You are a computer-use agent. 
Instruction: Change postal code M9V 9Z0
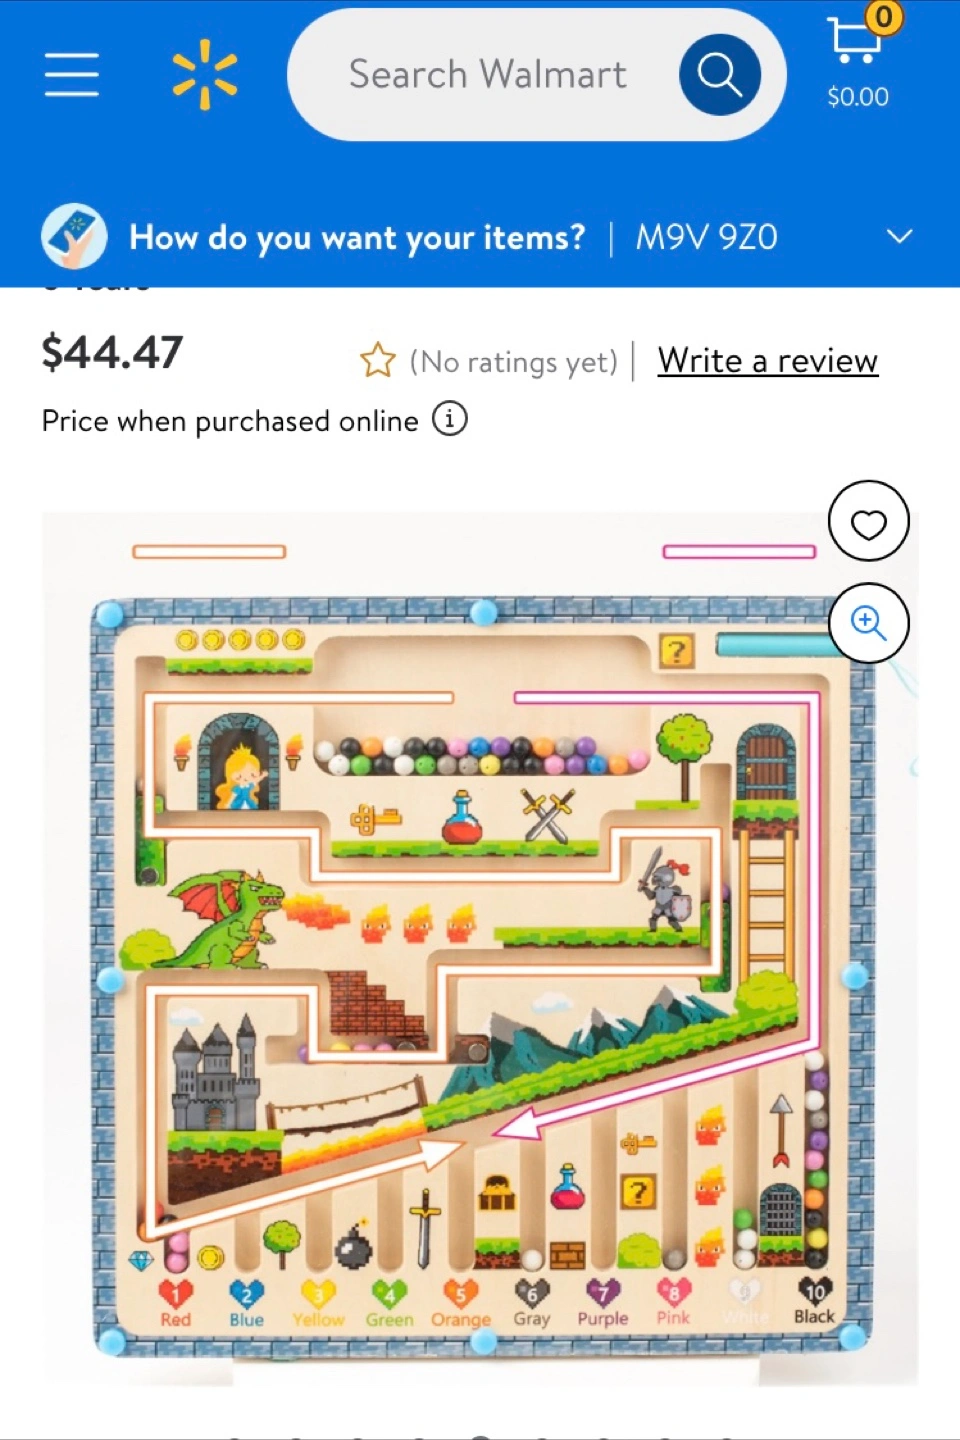pyautogui.click(x=706, y=237)
